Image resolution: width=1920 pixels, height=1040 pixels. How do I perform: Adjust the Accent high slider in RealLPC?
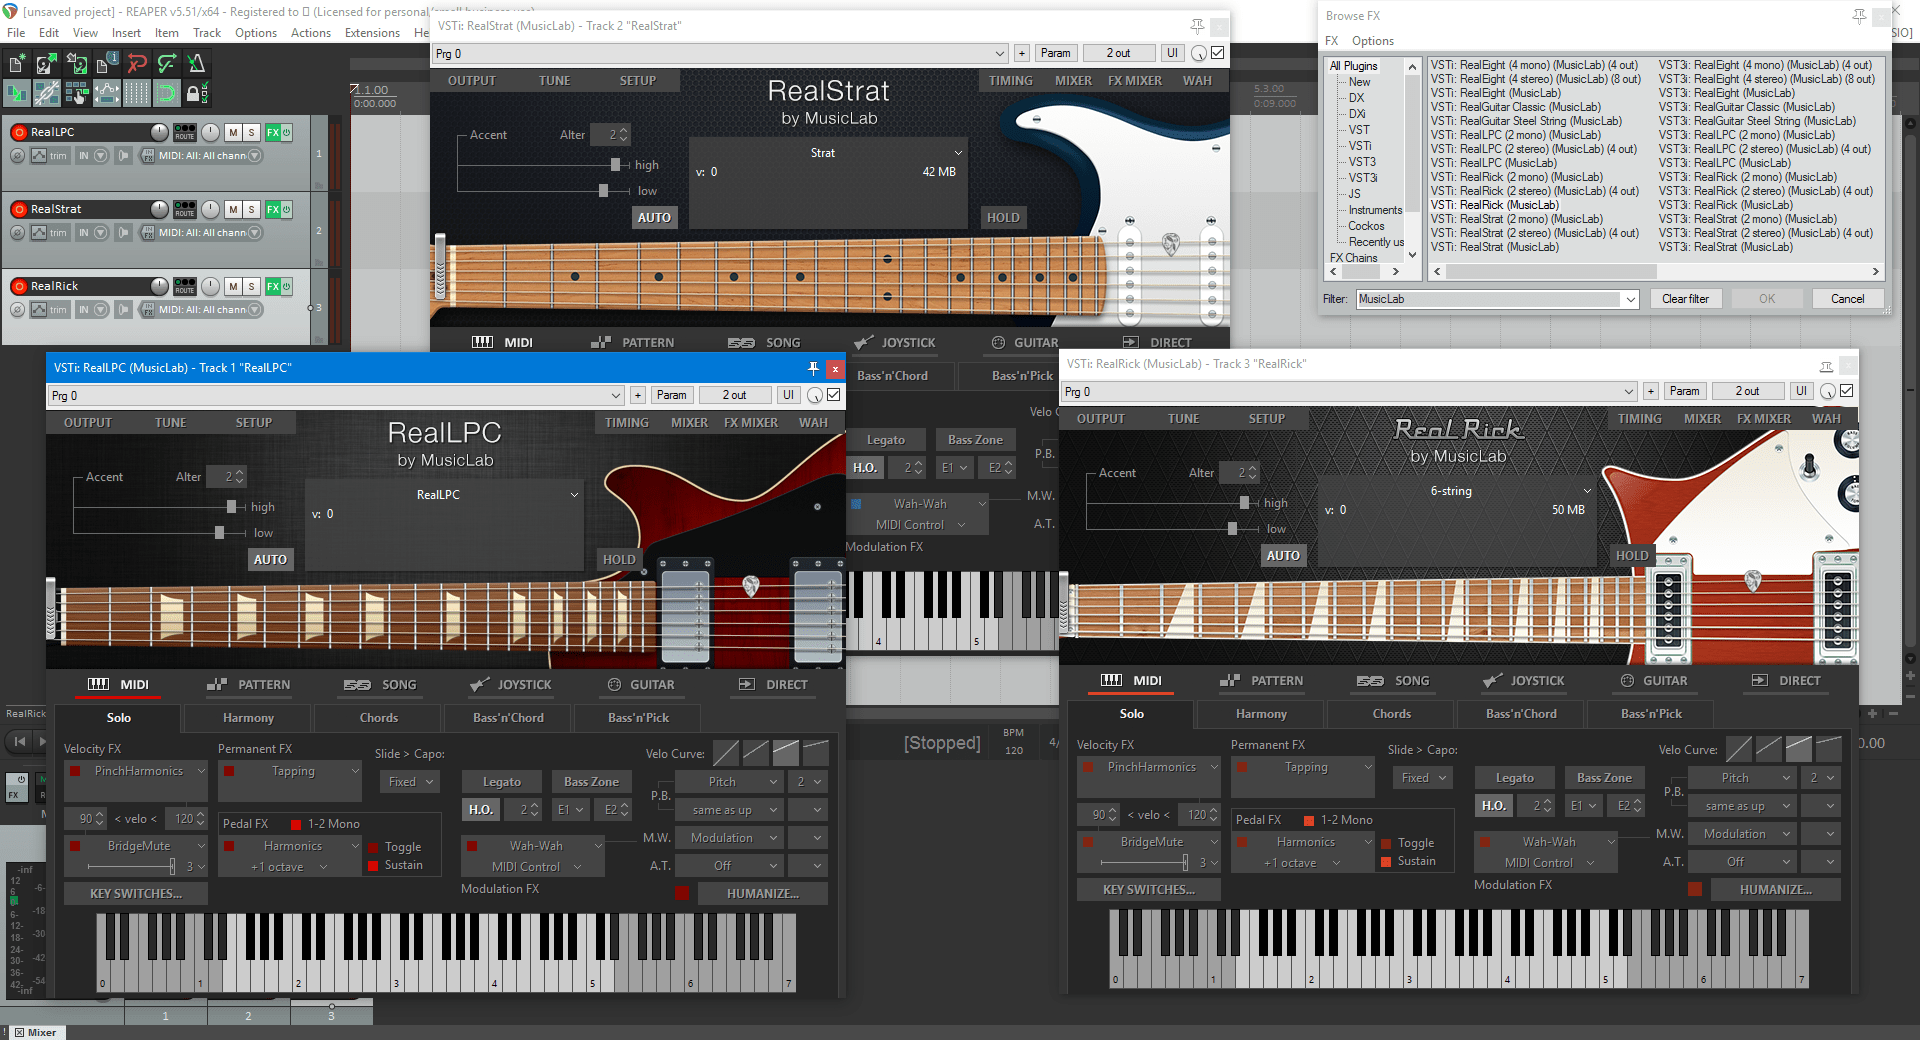[231, 507]
